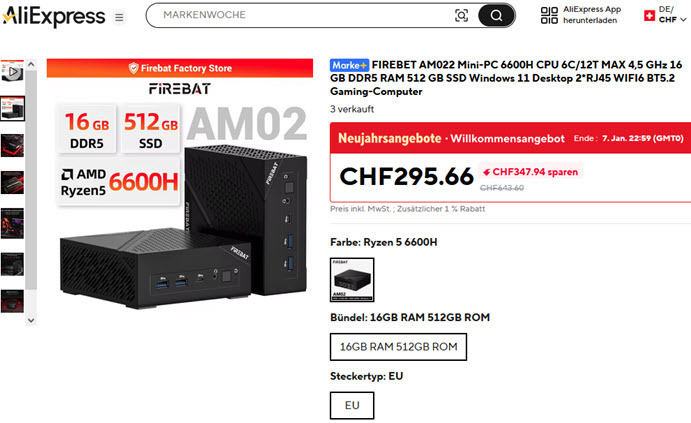Click the black search magnifier button

tap(496, 16)
